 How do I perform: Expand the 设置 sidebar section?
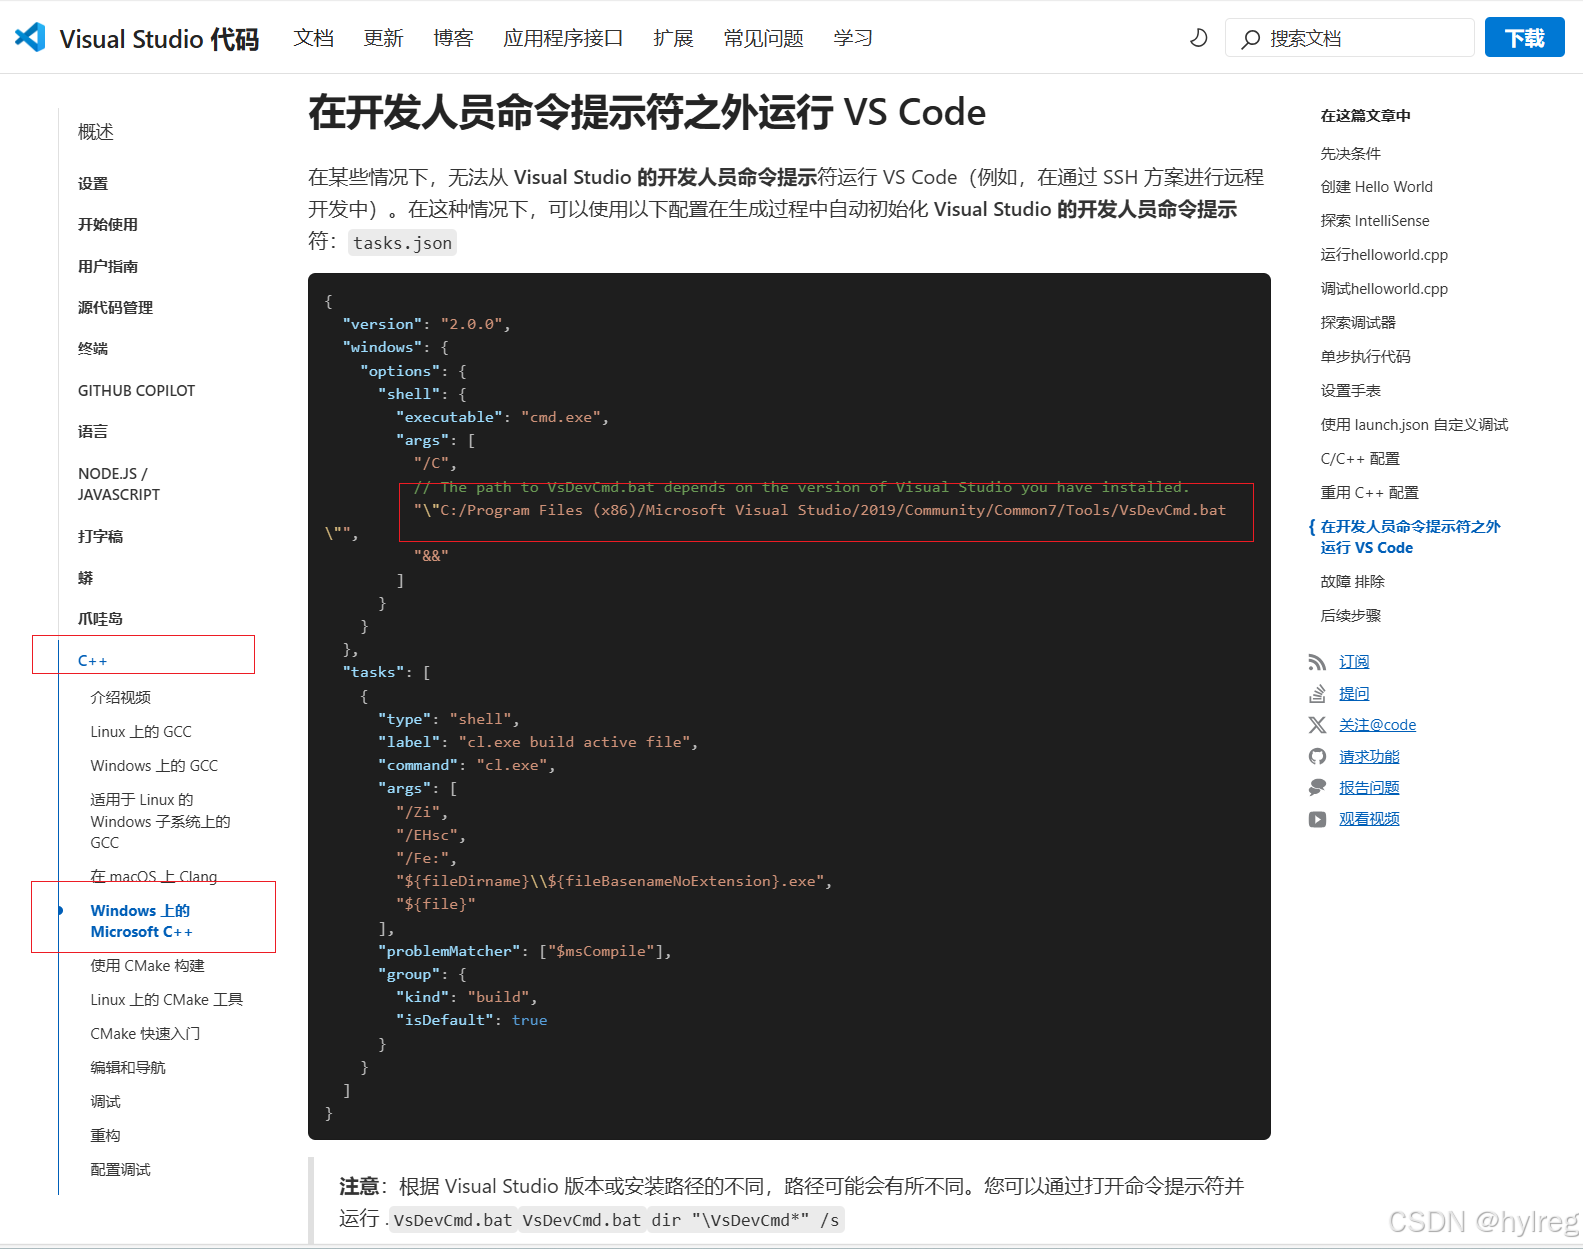pyautogui.click(x=93, y=184)
